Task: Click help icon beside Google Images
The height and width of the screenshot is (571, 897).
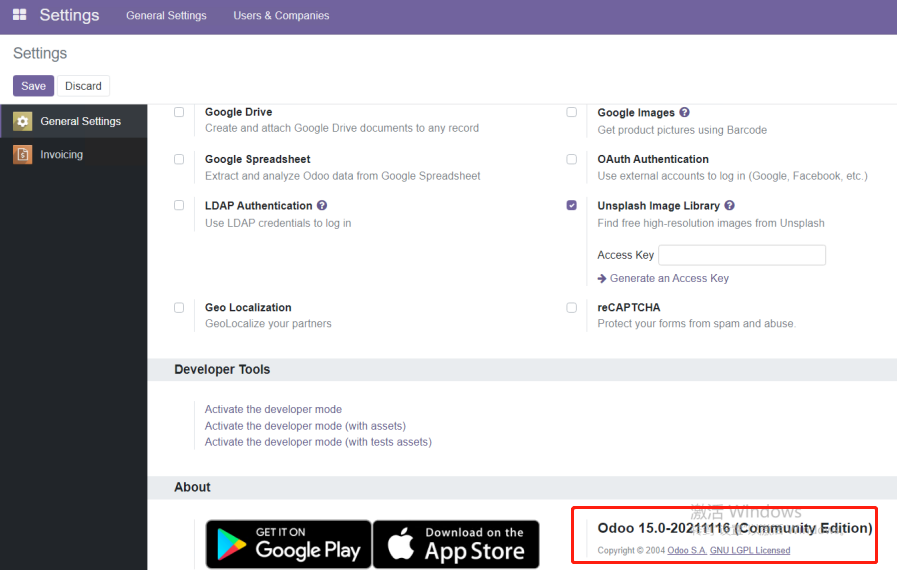Action: tap(685, 113)
